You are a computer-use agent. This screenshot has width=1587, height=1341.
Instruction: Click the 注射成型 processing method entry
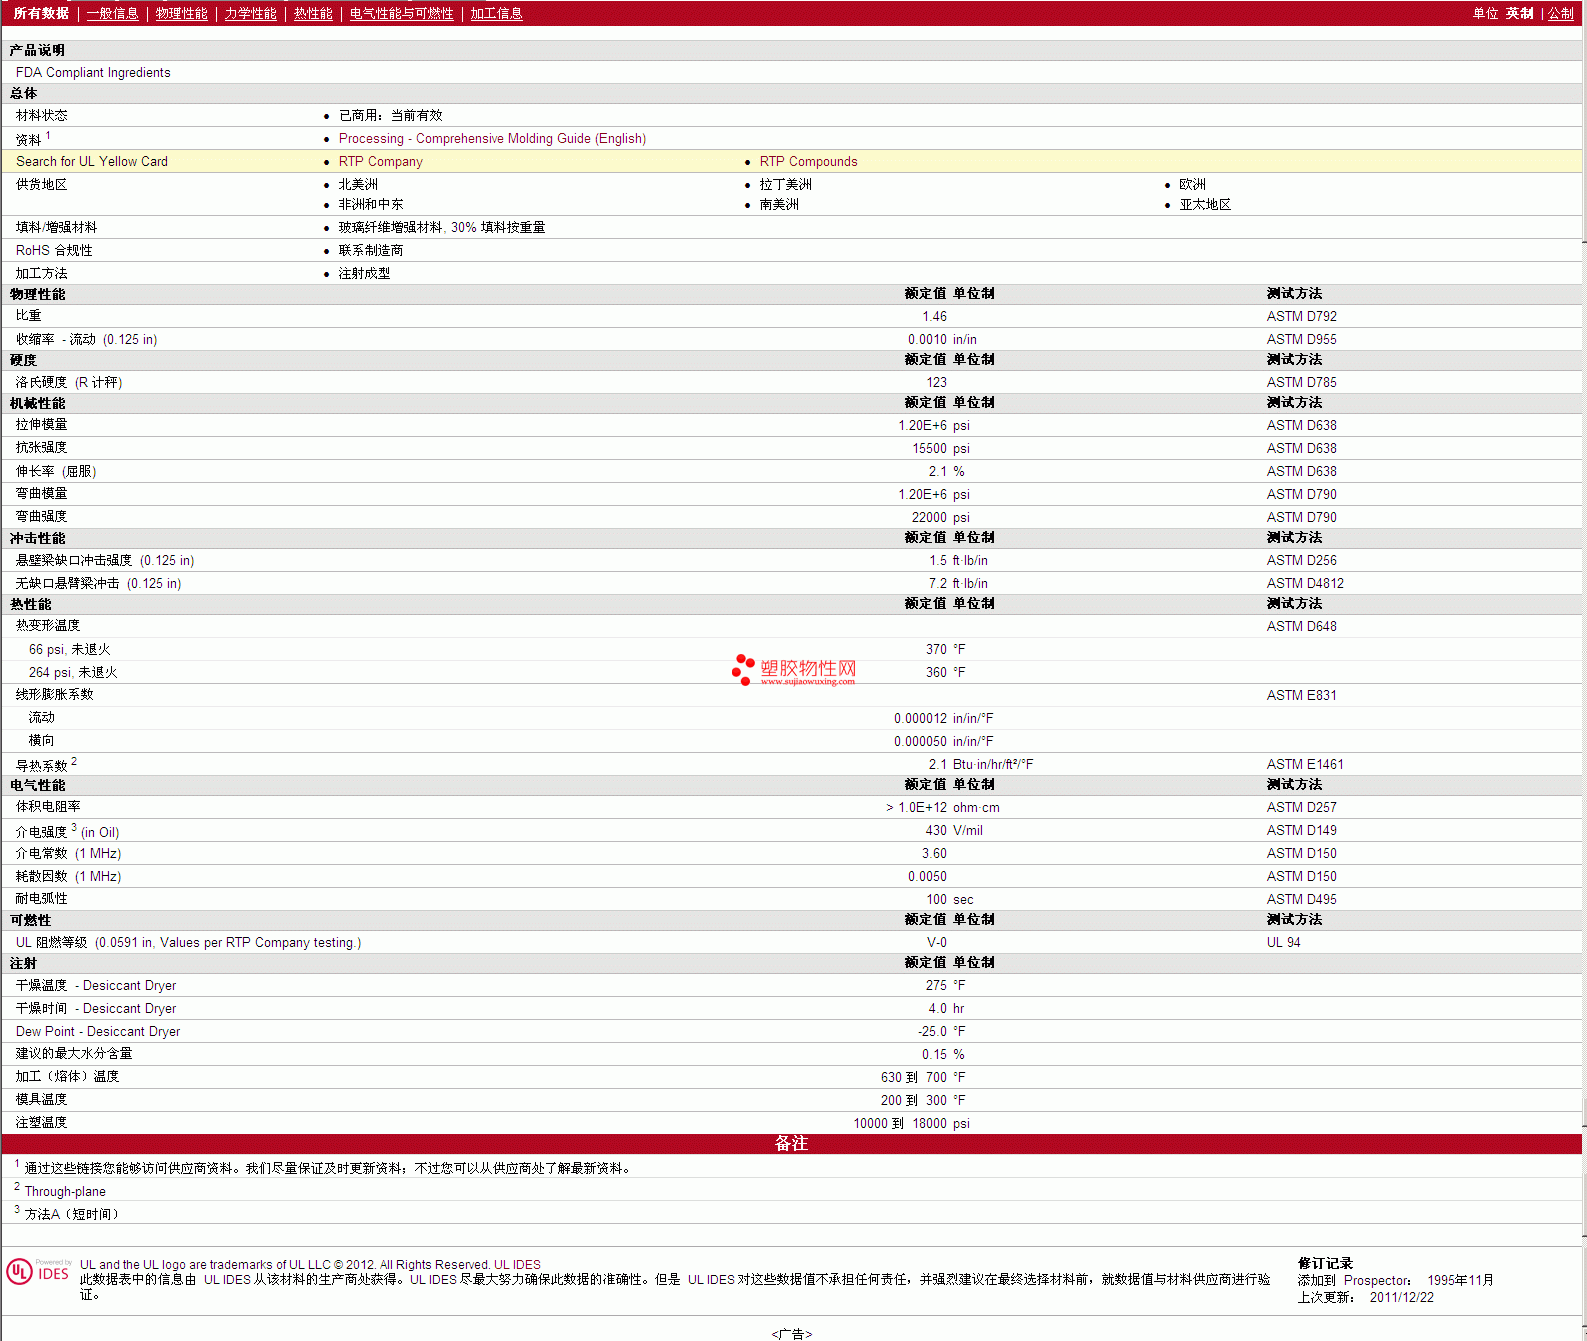pyautogui.click(x=365, y=273)
